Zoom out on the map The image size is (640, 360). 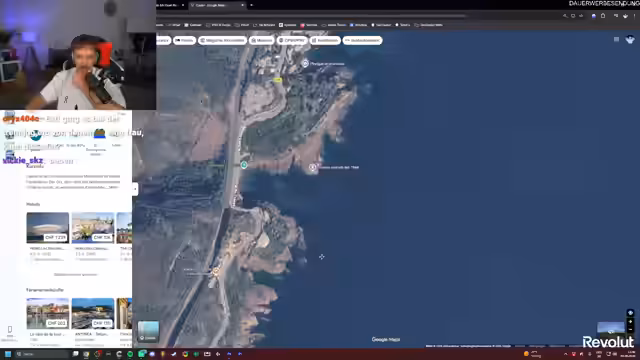(630, 329)
